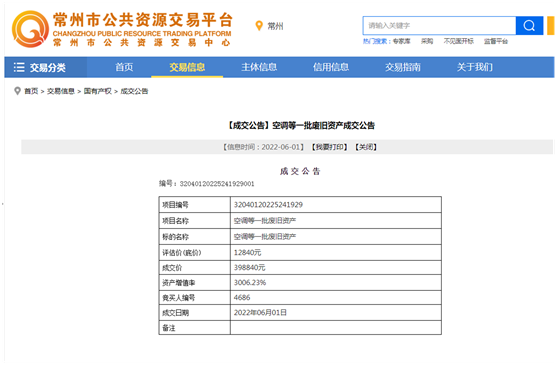
Task: Open the 交易指南 nav tab
Action: click(403, 67)
